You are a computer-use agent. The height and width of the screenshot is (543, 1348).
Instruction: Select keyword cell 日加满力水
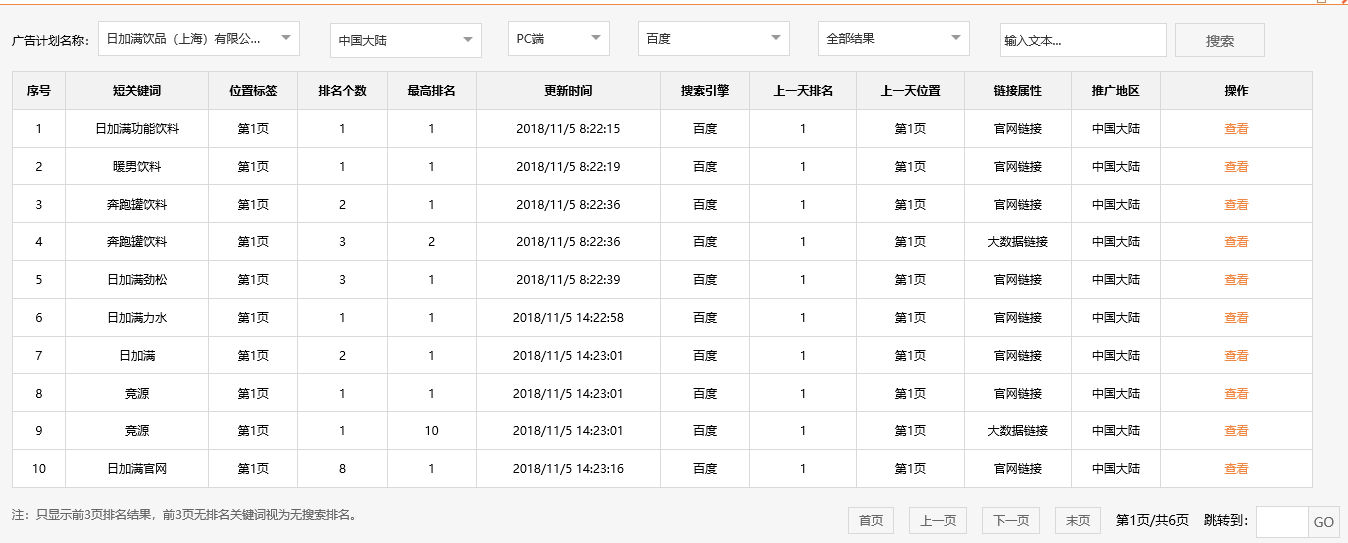[x=137, y=318]
